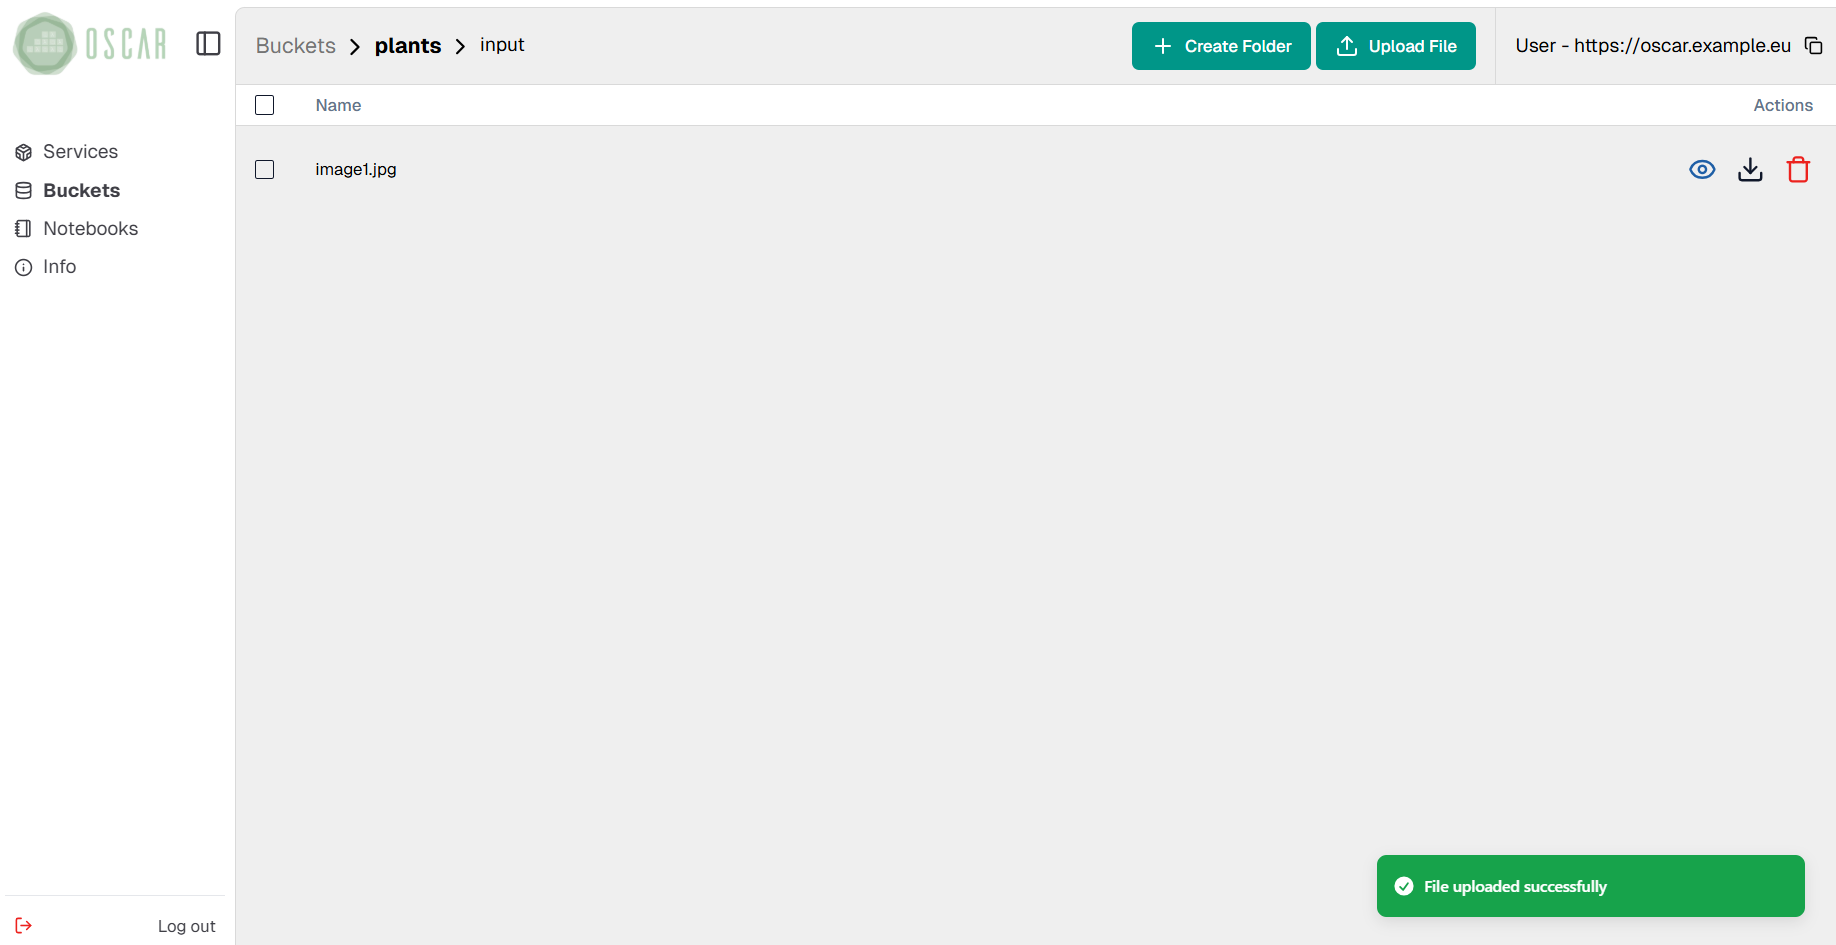Viewport: 1836px width, 945px height.
Task: Copy the oscar.example.eu endpoint URL
Action: click(x=1815, y=45)
